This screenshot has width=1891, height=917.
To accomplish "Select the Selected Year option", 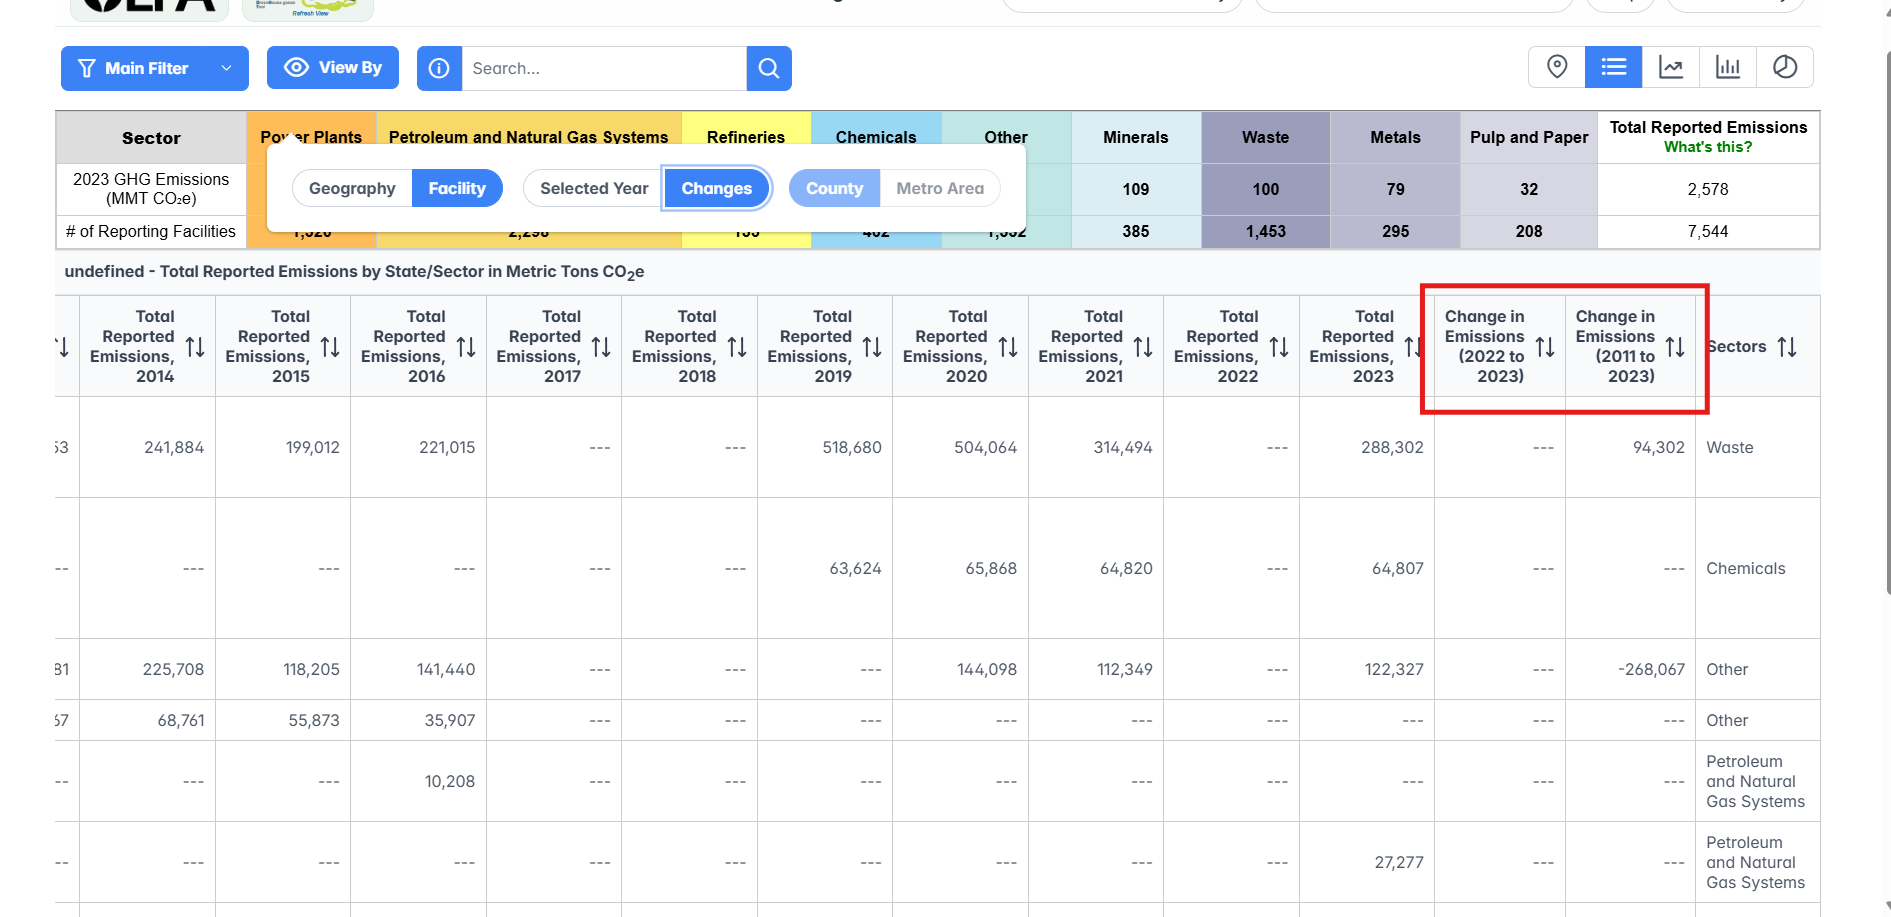I will [594, 188].
